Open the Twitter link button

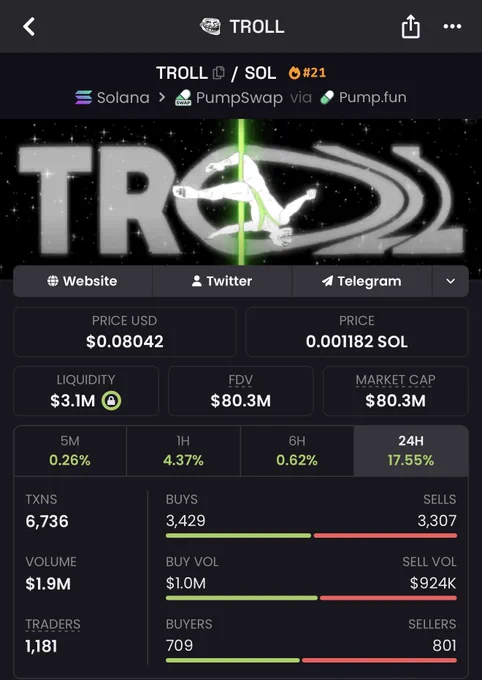[222, 281]
